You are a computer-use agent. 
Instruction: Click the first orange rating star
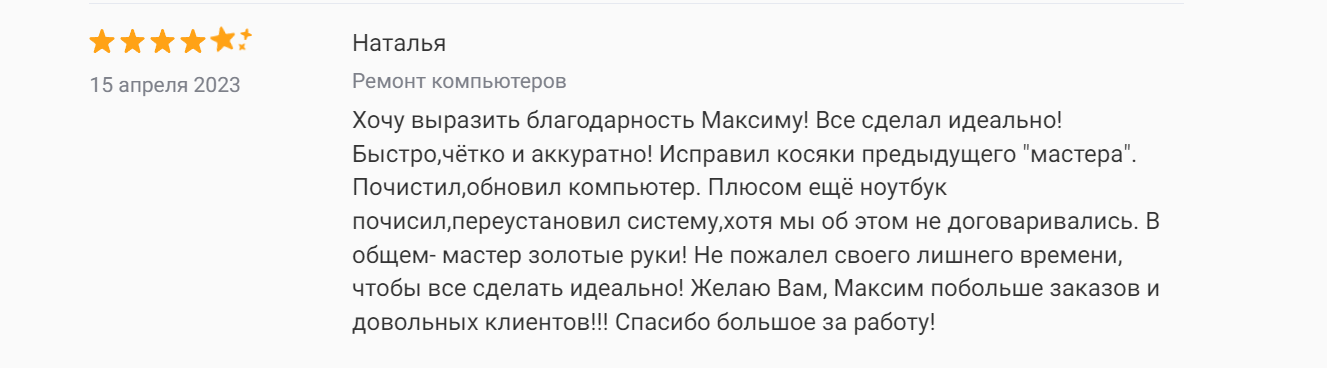102,42
